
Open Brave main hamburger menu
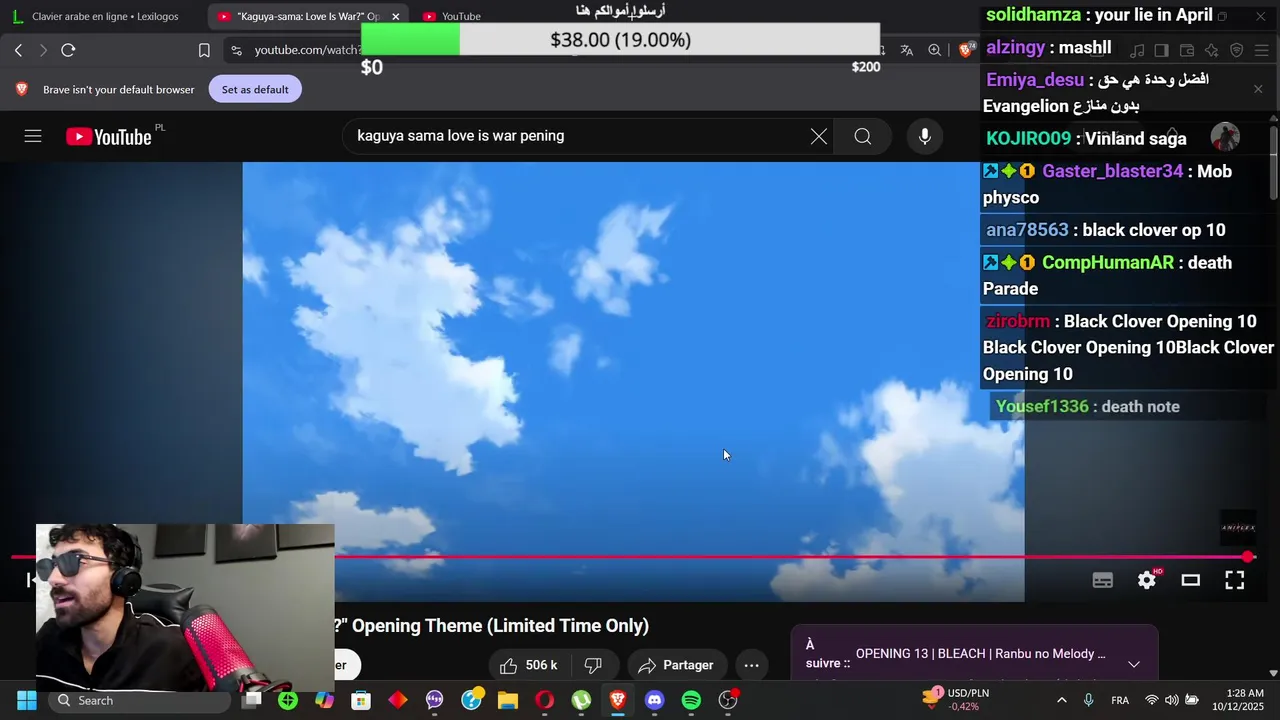click(x=1262, y=50)
